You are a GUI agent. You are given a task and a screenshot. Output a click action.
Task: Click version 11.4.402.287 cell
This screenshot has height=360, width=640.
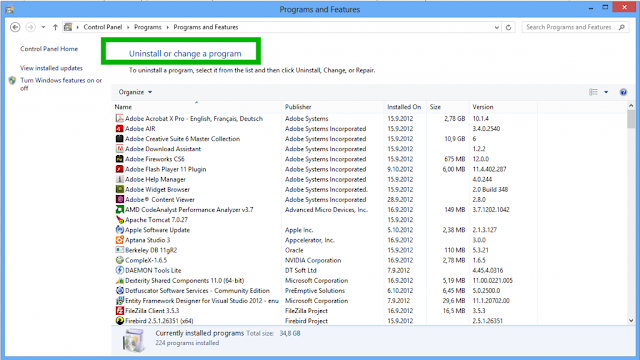tap(489, 169)
